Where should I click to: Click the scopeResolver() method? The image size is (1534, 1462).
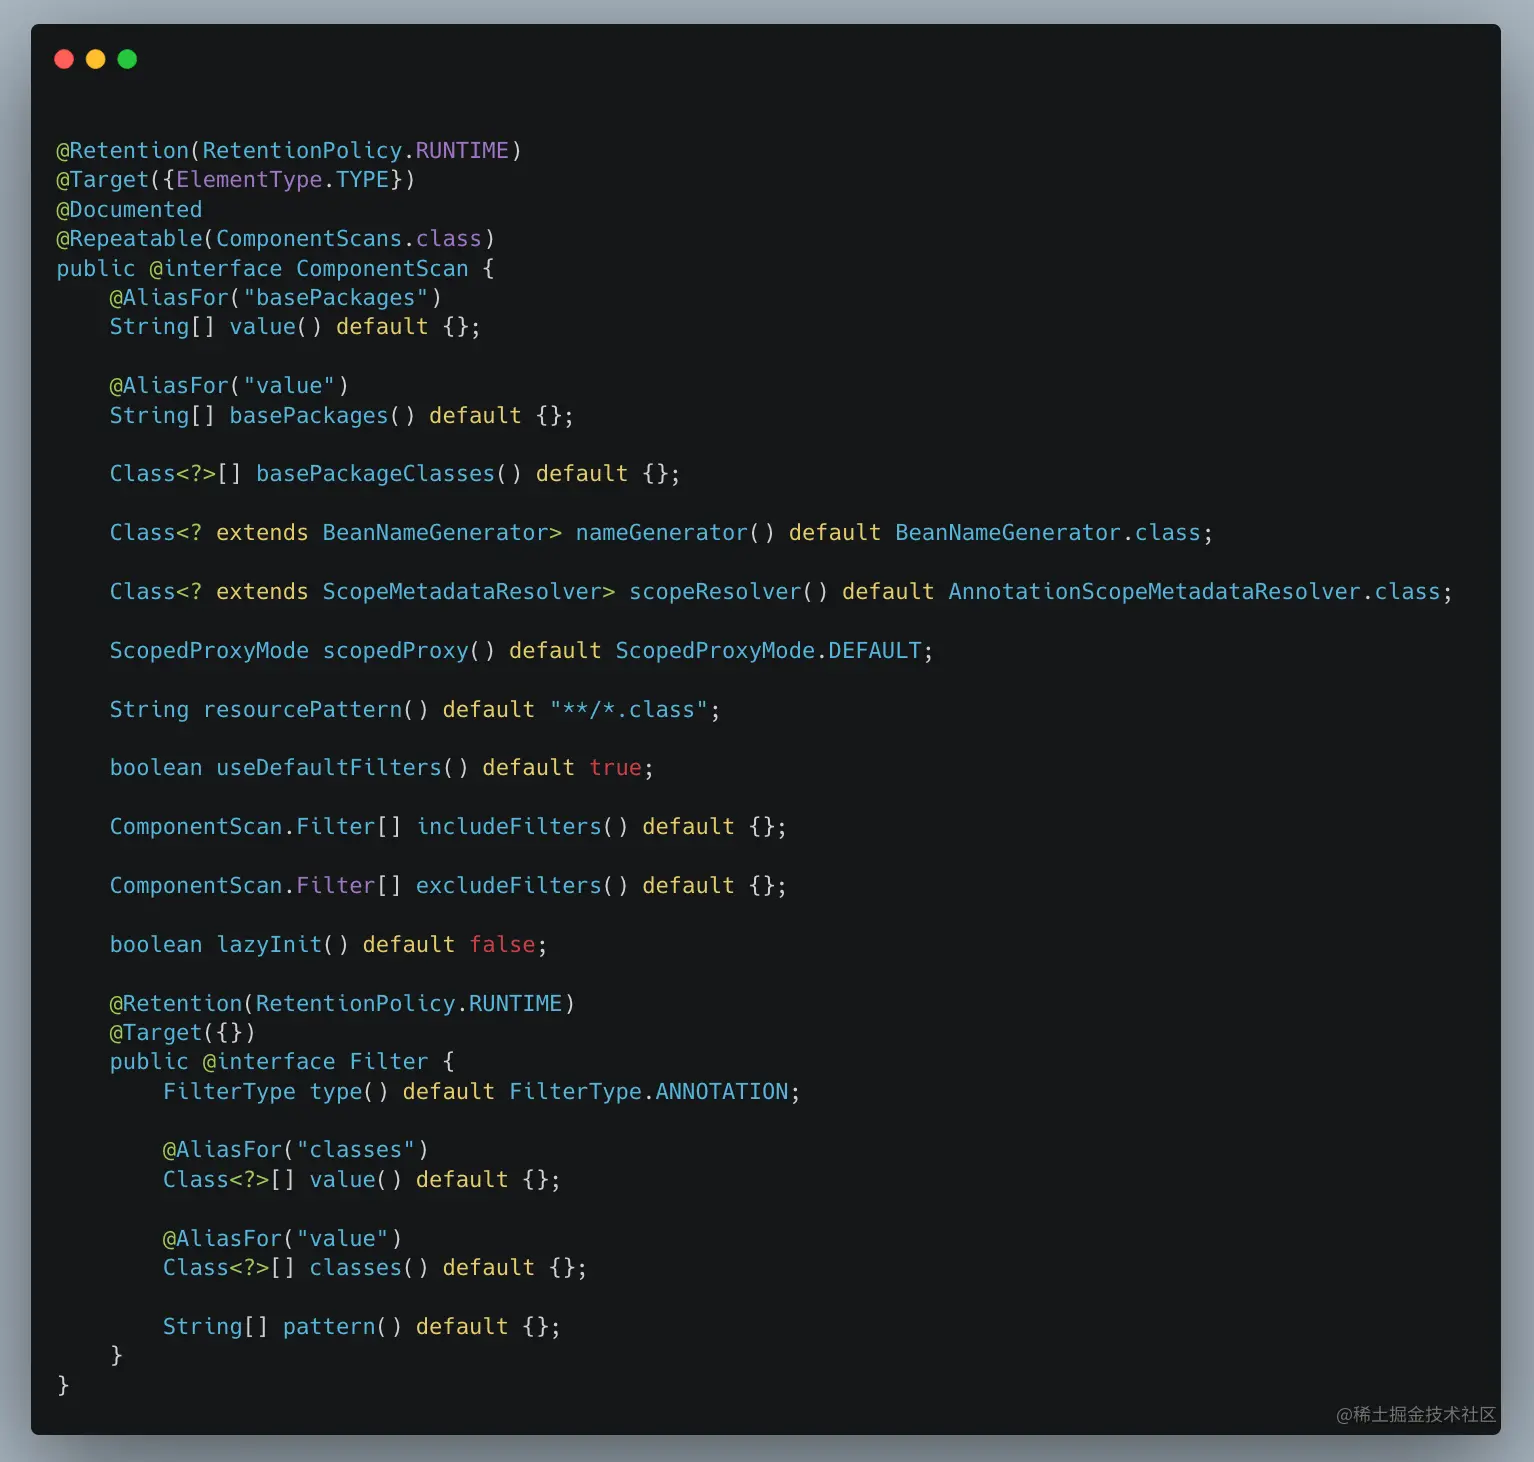729,591
